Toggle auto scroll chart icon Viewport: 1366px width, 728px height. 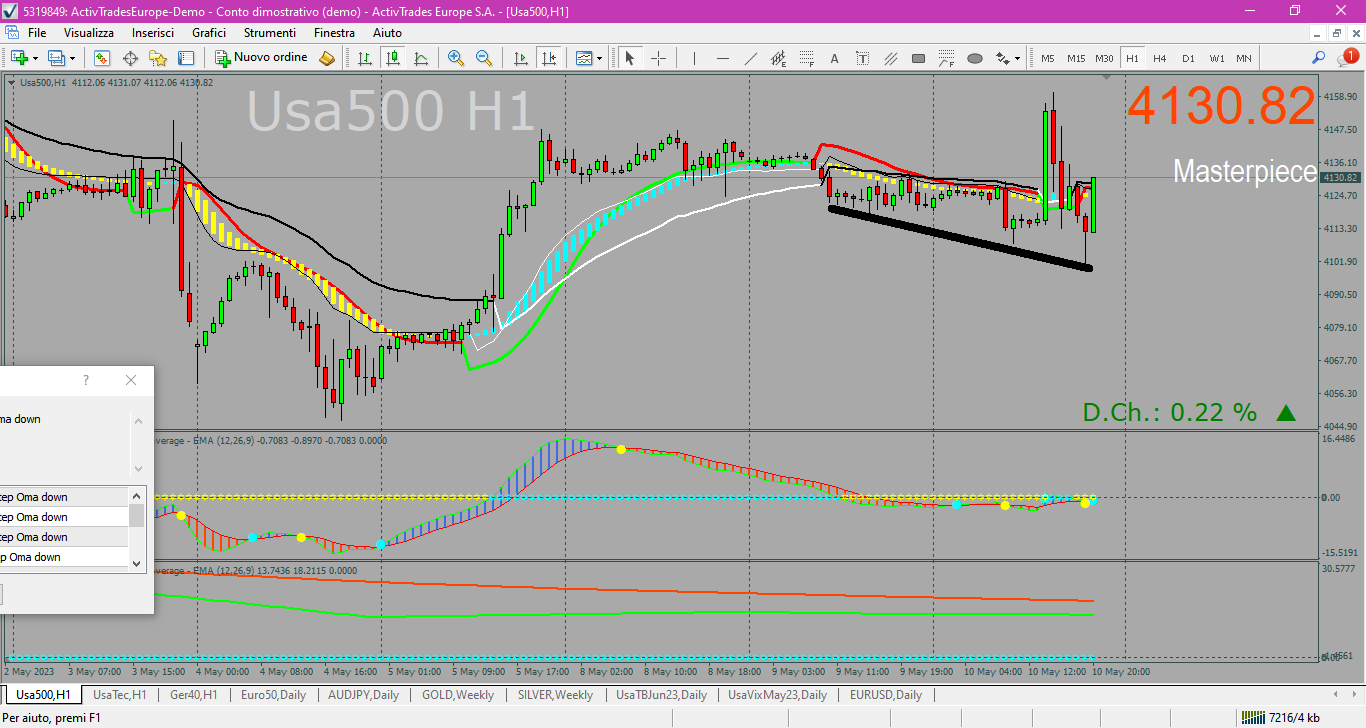tap(521, 58)
